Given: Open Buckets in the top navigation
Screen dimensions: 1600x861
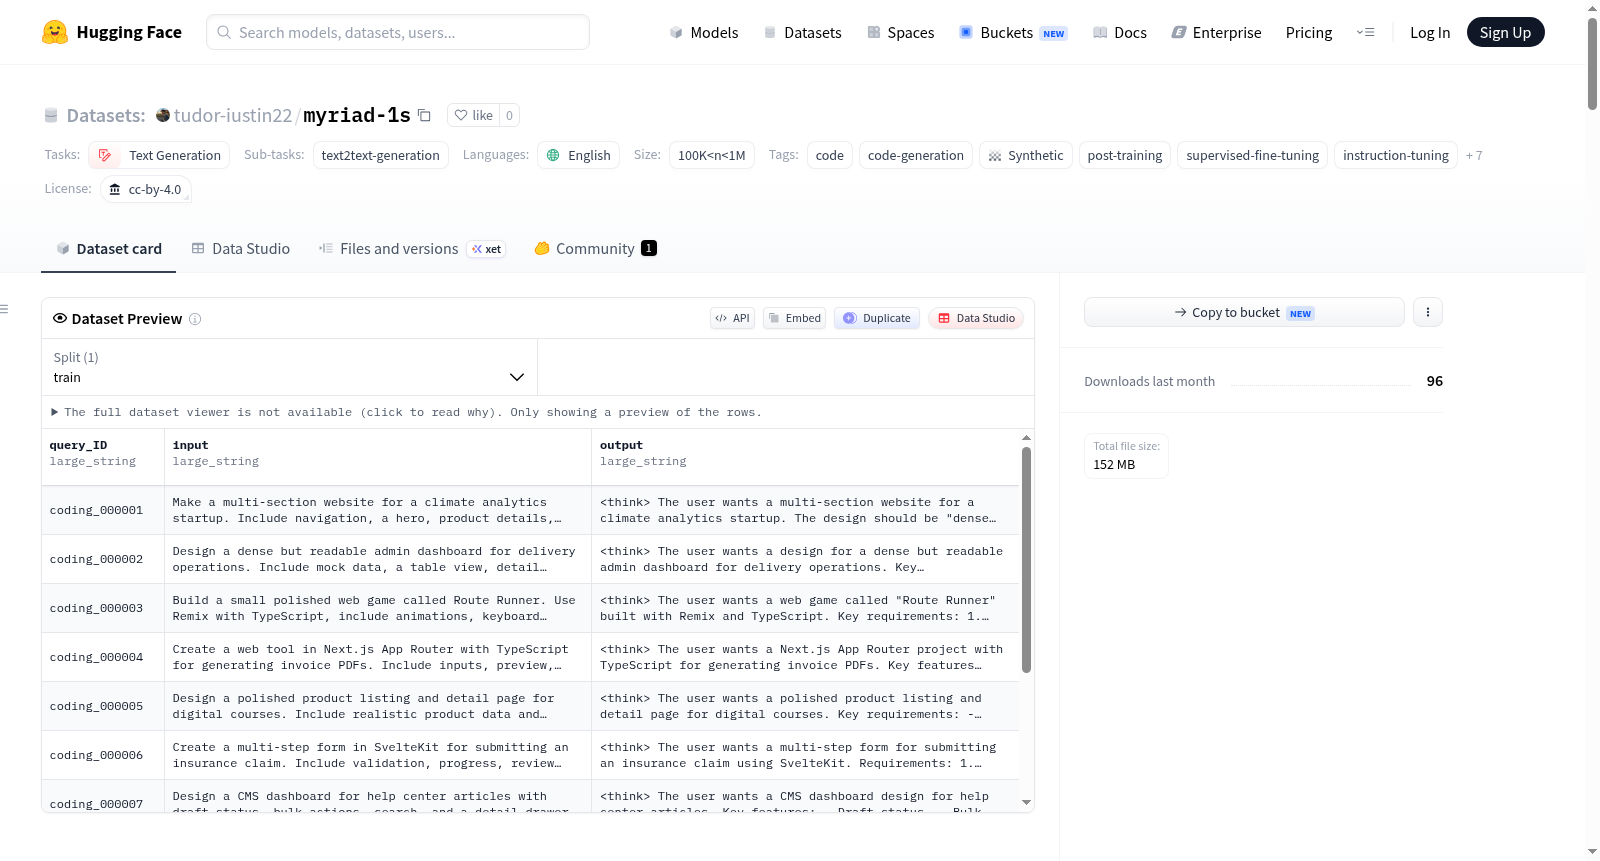Looking at the screenshot, I should pyautogui.click(x=1013, y=32).
